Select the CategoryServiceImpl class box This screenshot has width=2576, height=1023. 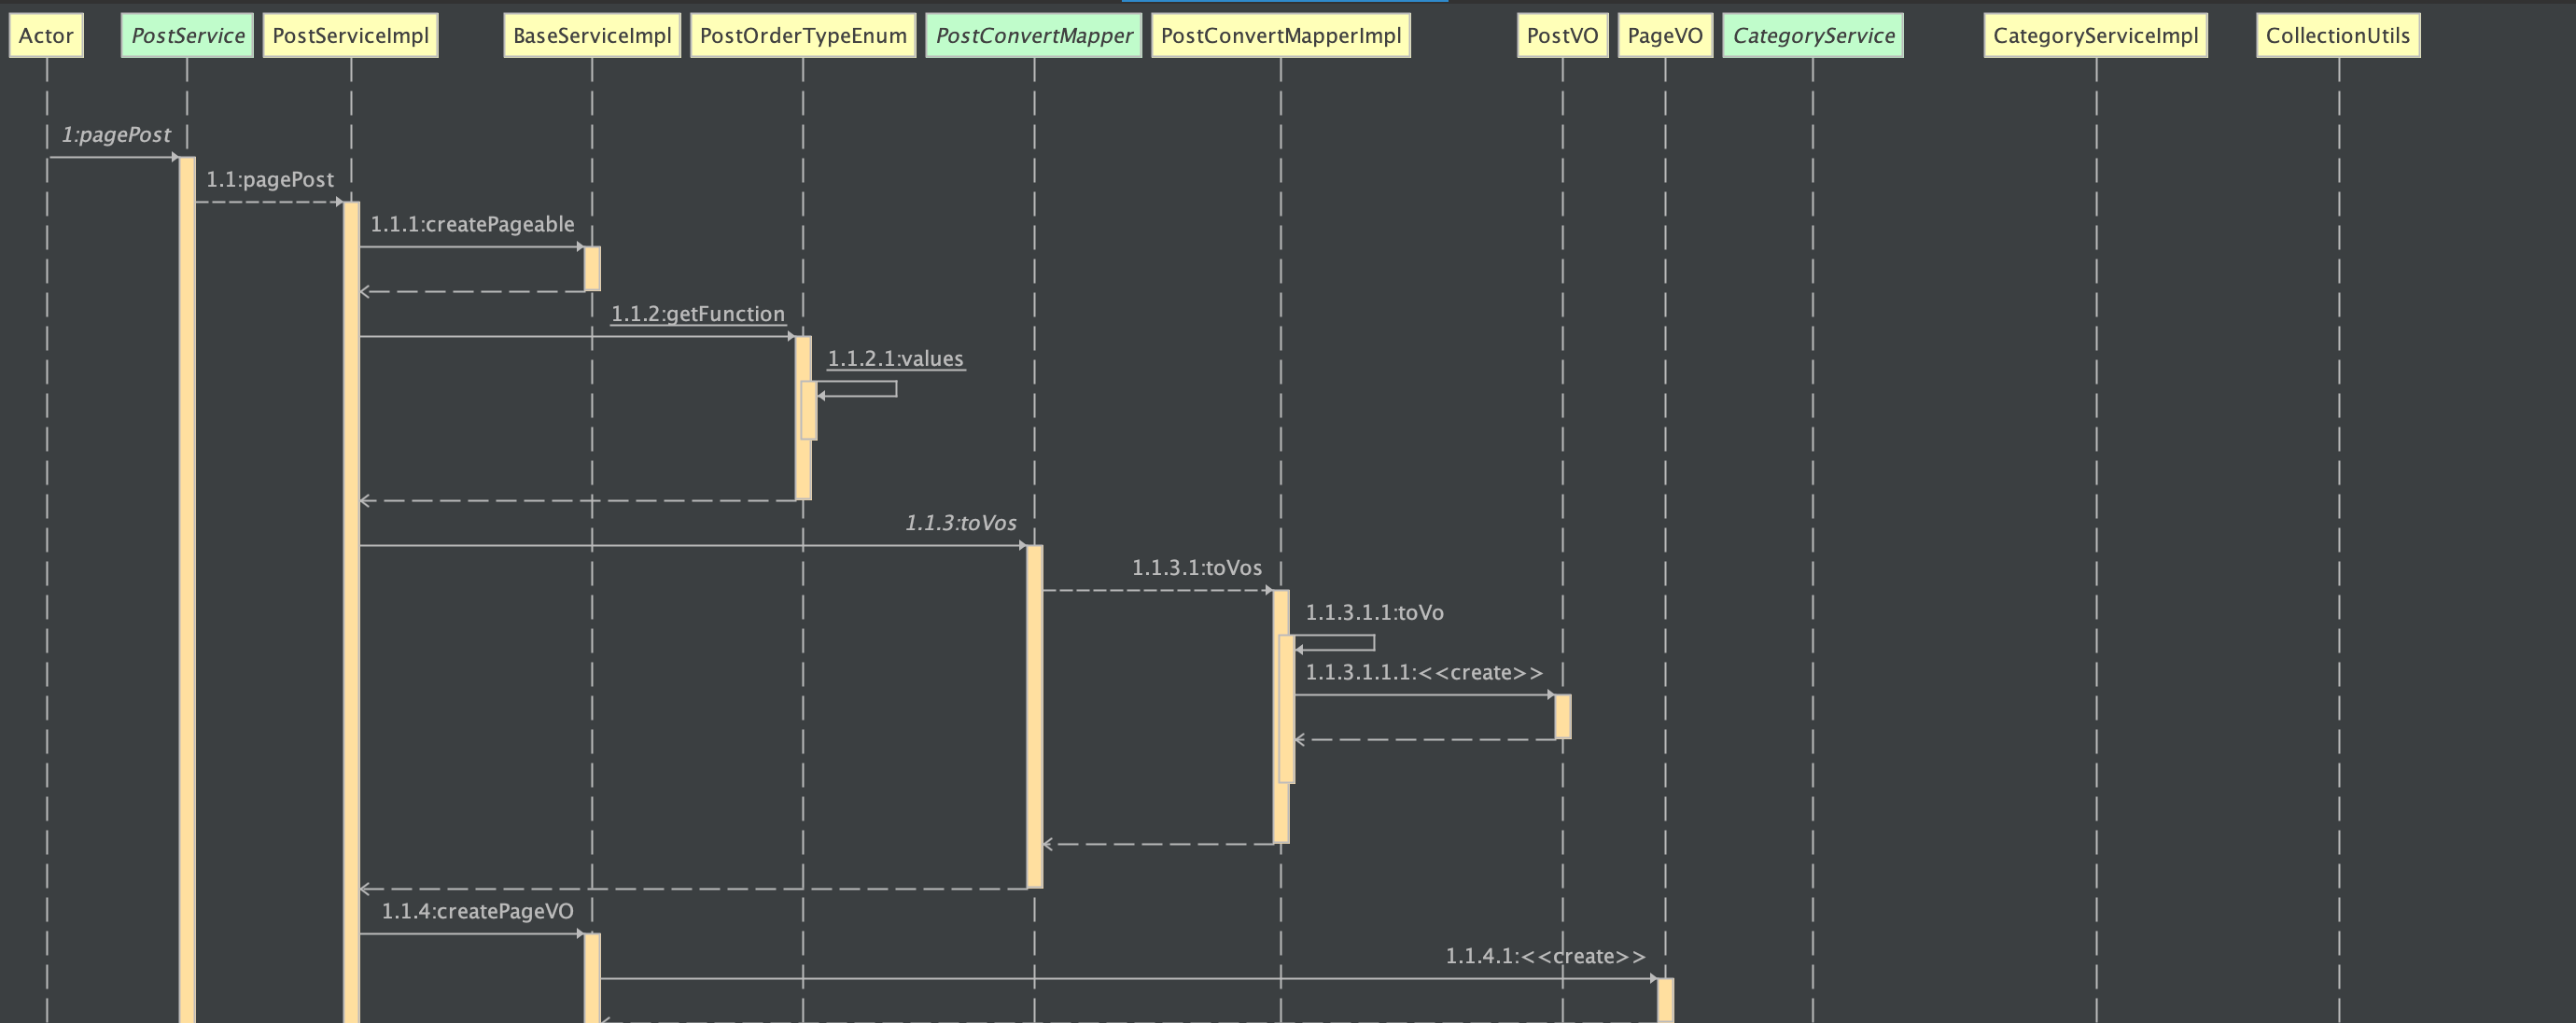tap(2096, 36)
